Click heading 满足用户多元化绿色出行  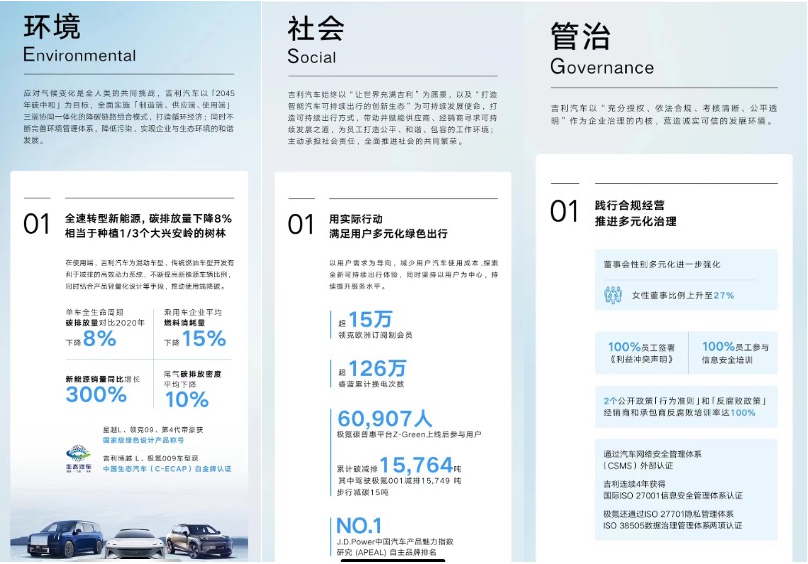click(x=389, y=234)
